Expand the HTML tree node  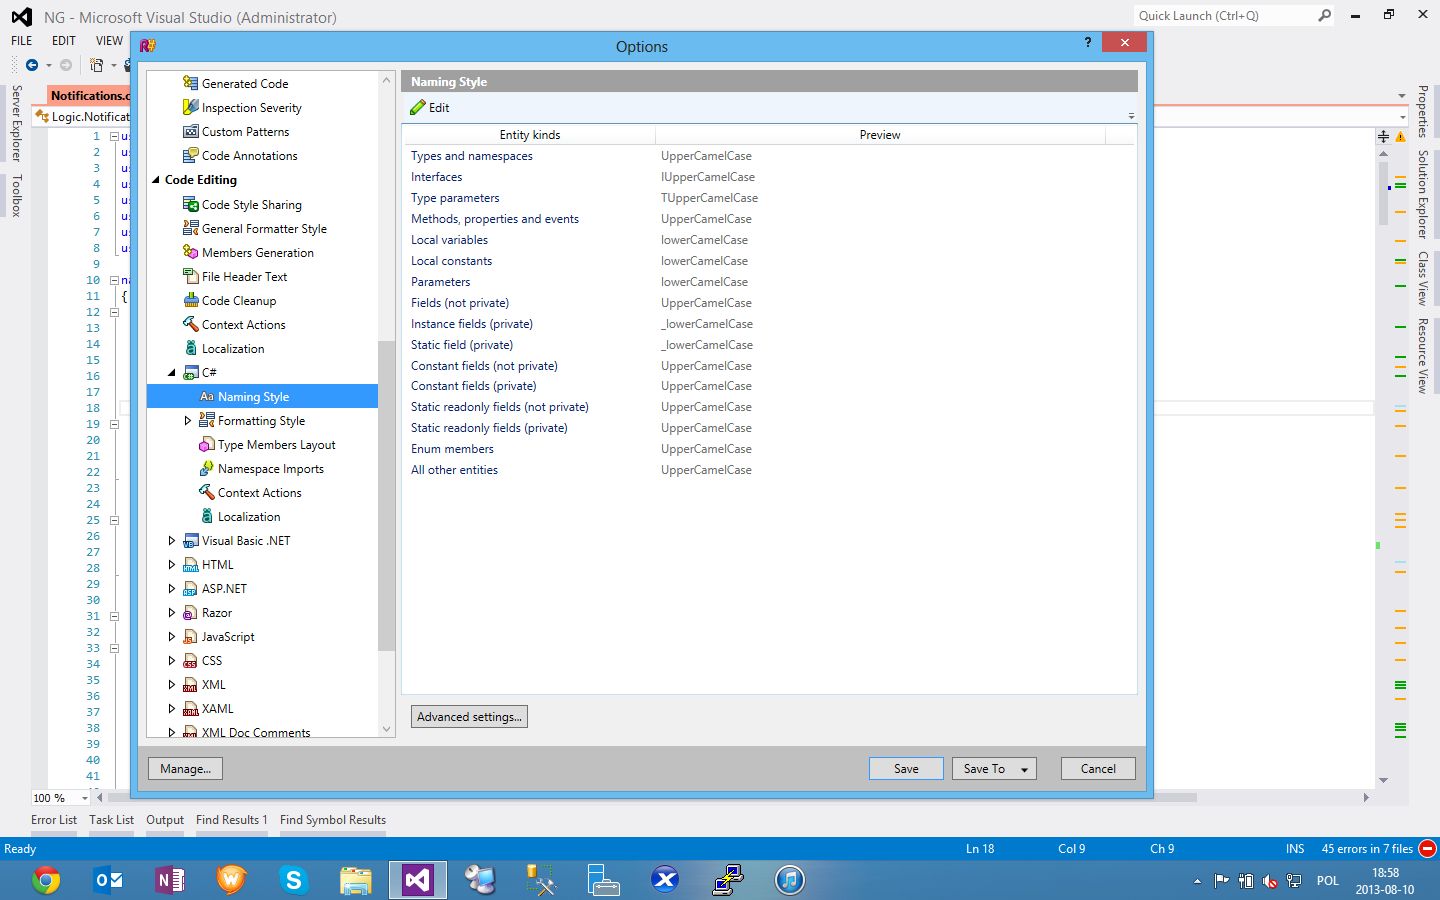click(172, 565)
